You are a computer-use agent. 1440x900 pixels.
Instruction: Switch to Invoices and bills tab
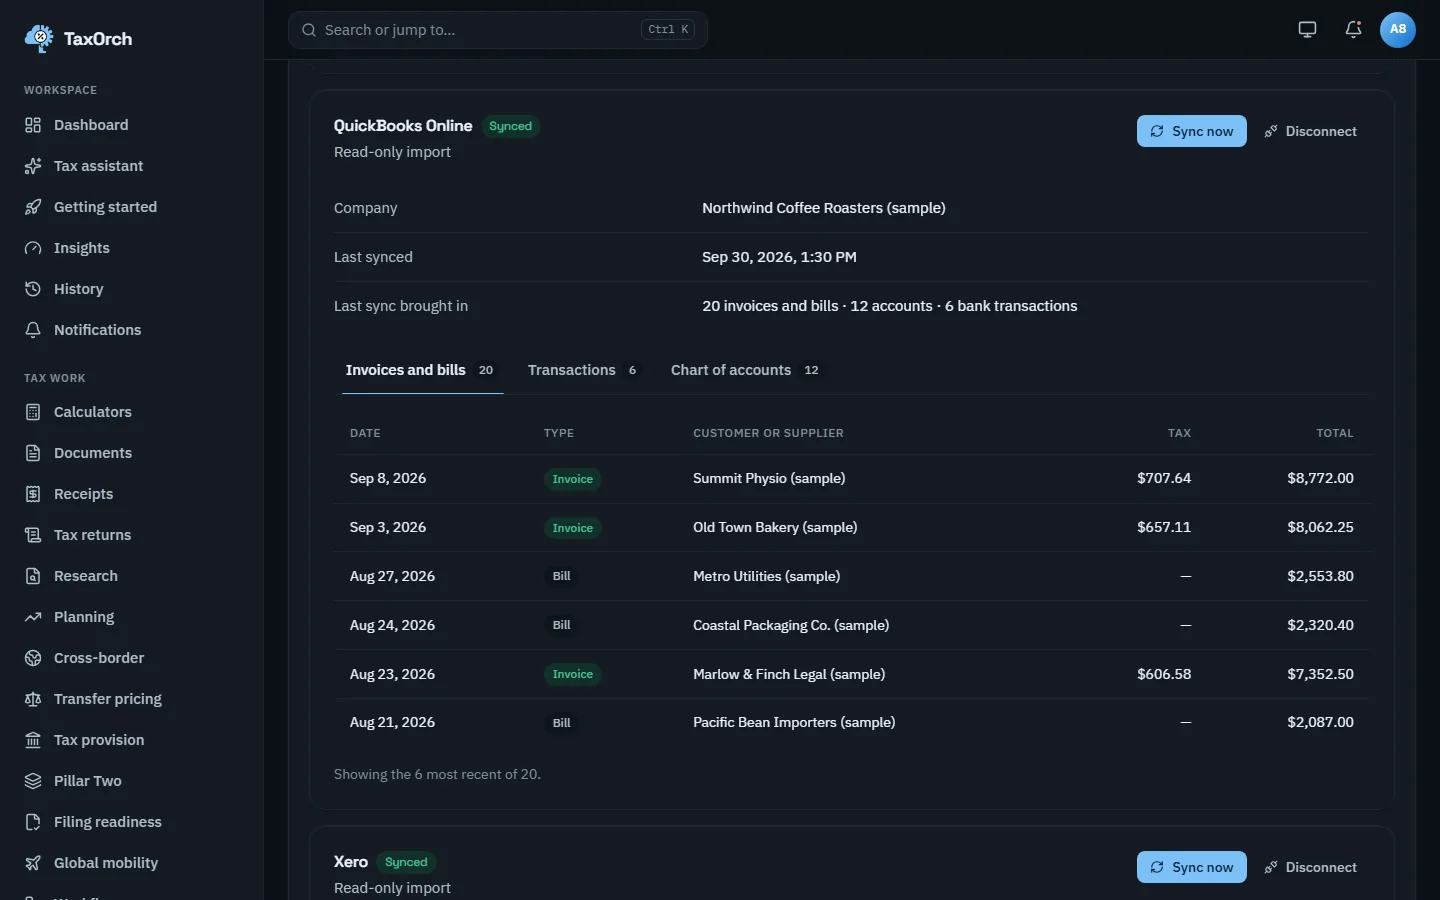422,370
